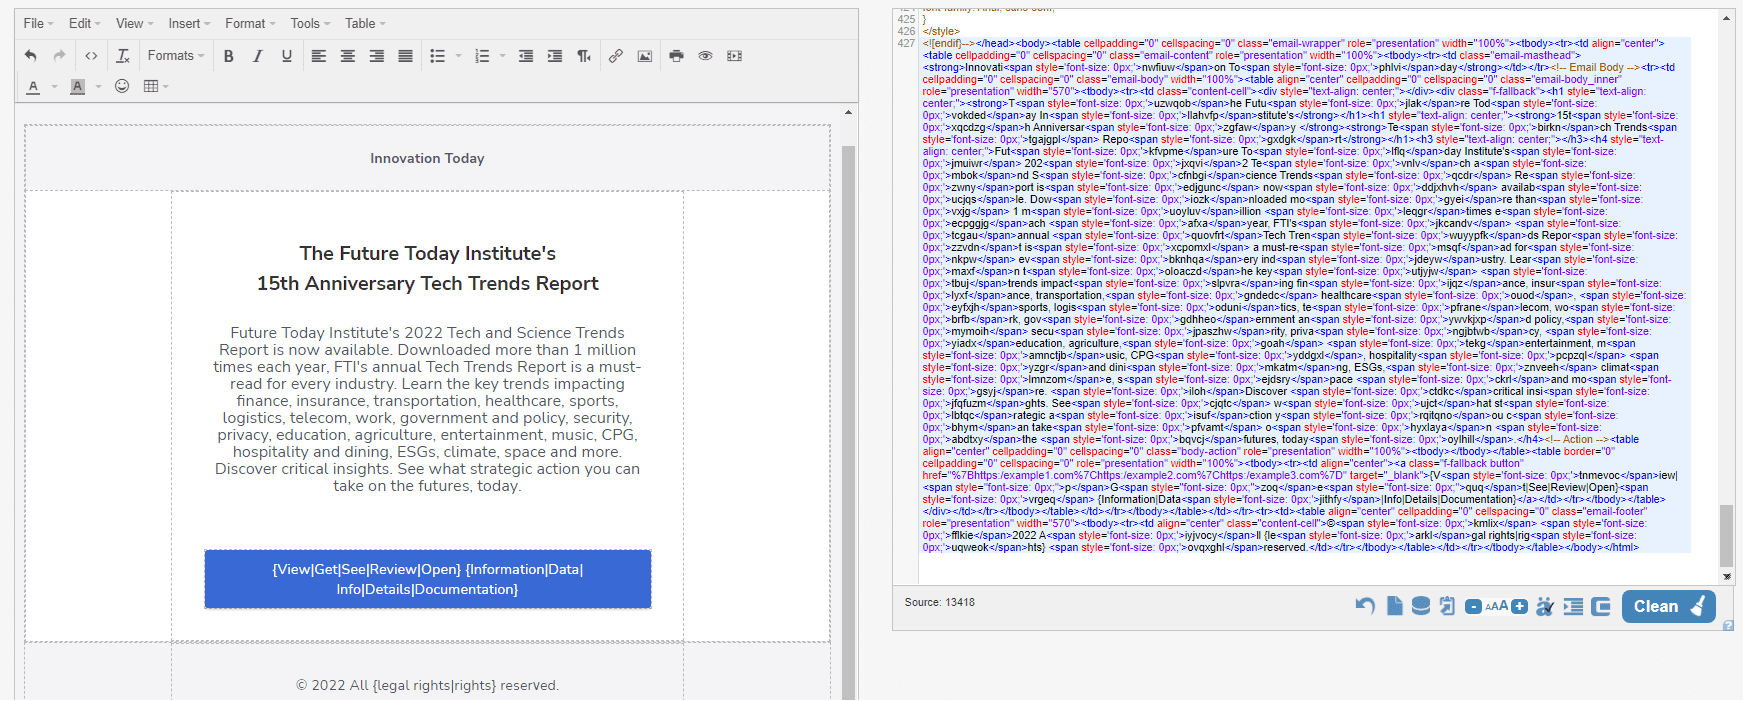Screen dimensions: 1743x701
Task: Click the Clear formatting icon
Action: pos(123,56)
